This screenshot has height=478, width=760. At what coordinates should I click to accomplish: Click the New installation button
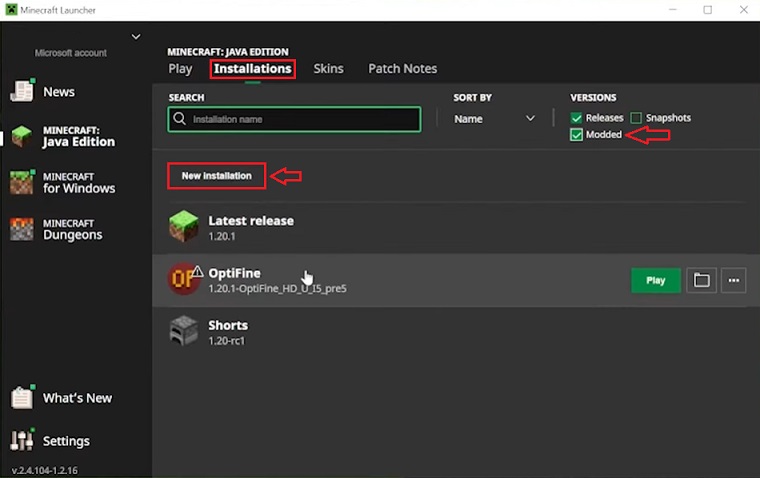click(x=216, y=176)
